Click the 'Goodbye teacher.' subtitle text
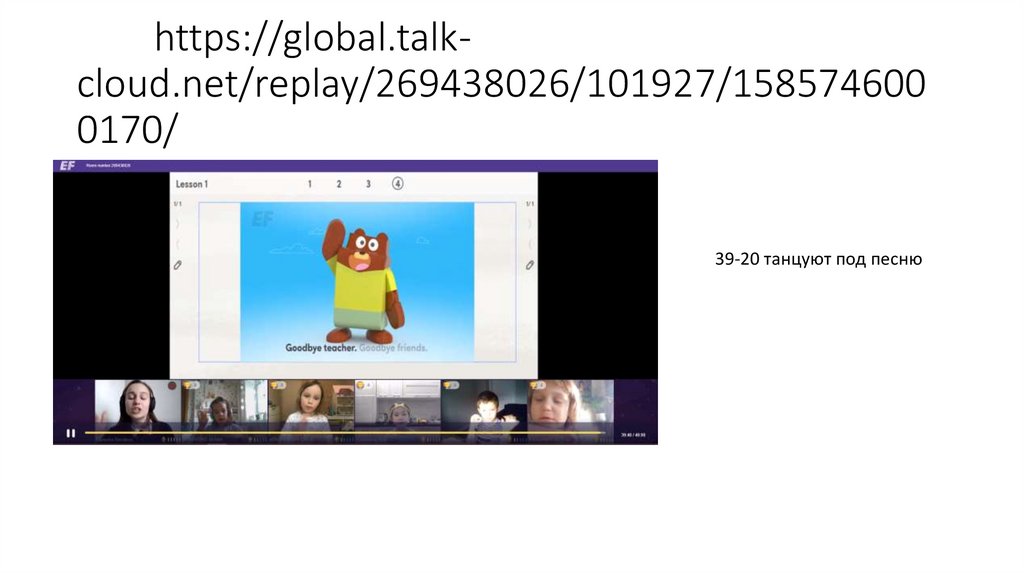Screen dimensions: 1024x574 coord(321,348)
